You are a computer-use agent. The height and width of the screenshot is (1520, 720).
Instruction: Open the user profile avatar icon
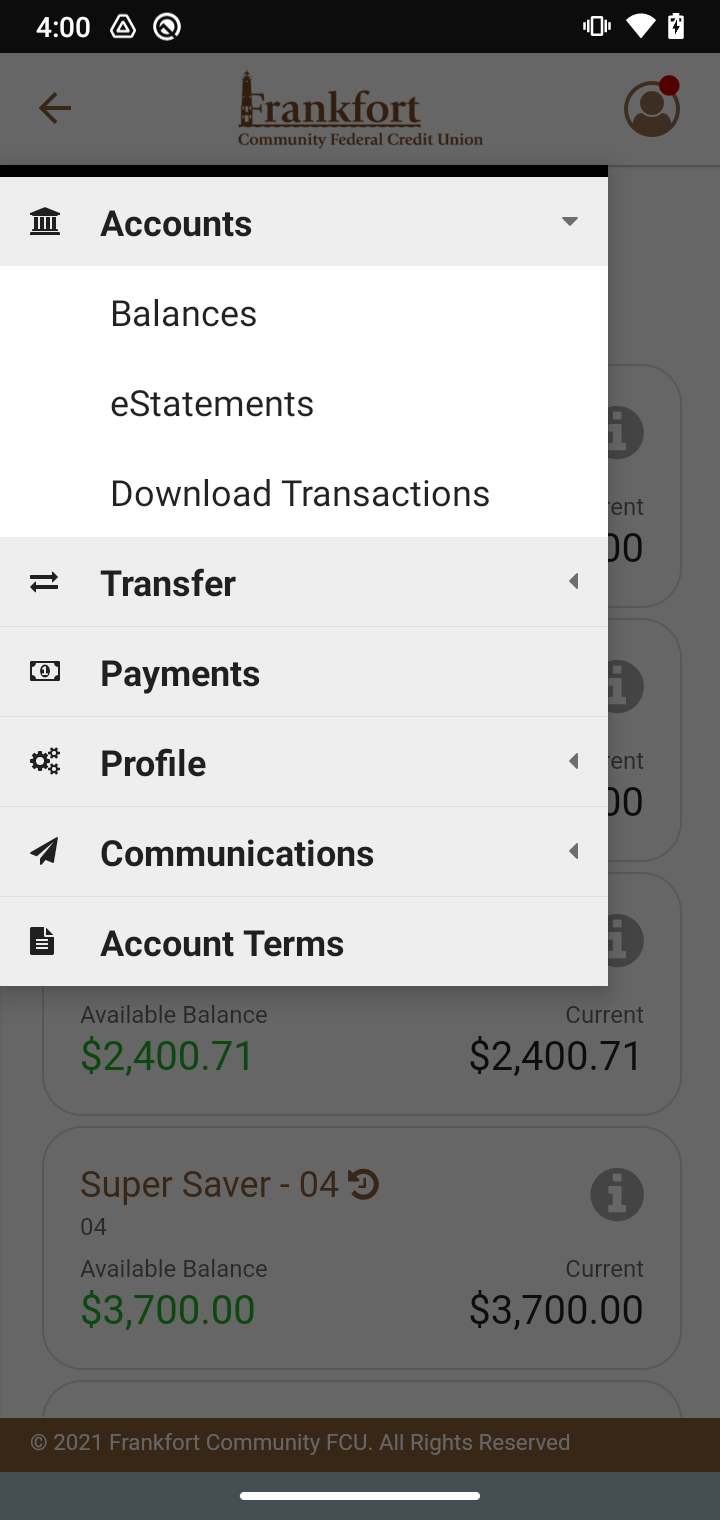(652, 108)
